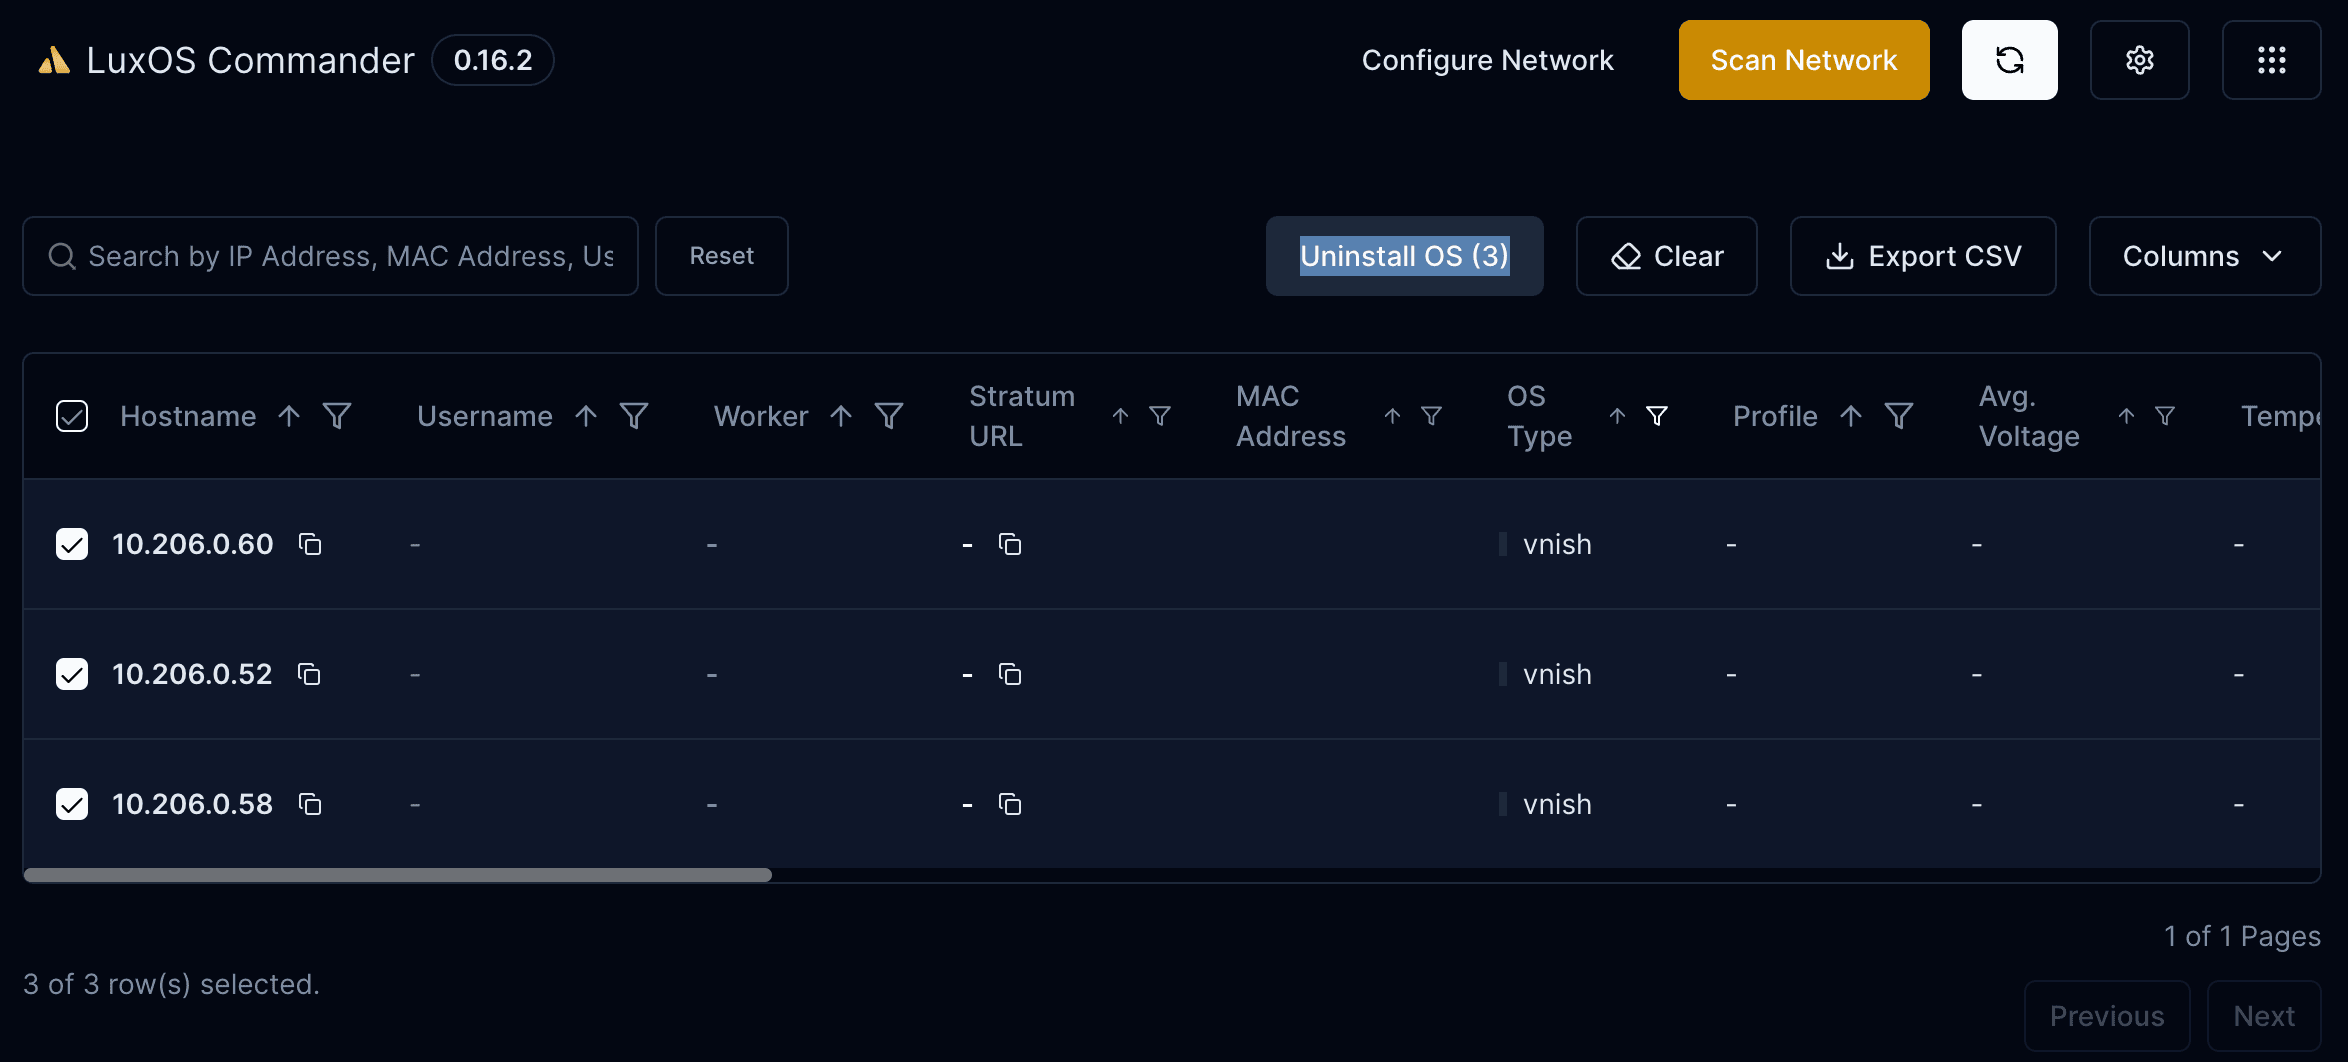Expand the Columns dropdown
Screen dimensions: 2348x1062
click(2204, 256)
